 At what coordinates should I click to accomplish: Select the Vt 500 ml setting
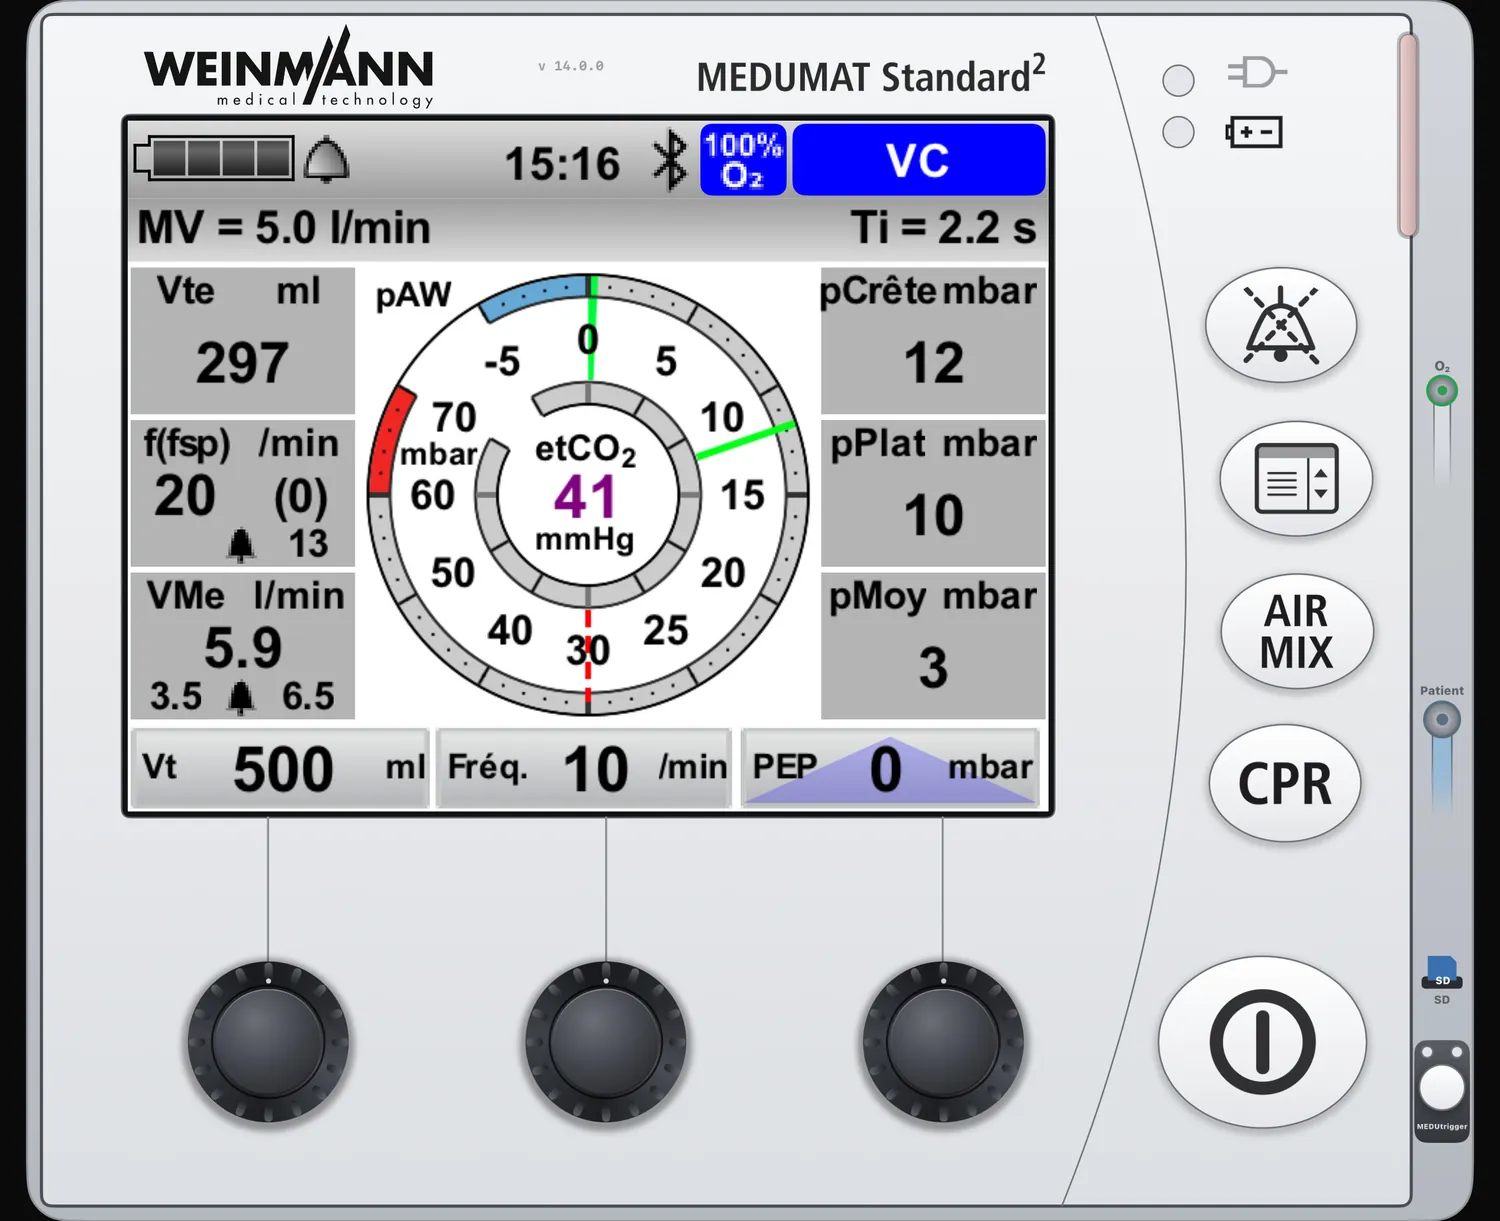[281, 768]
